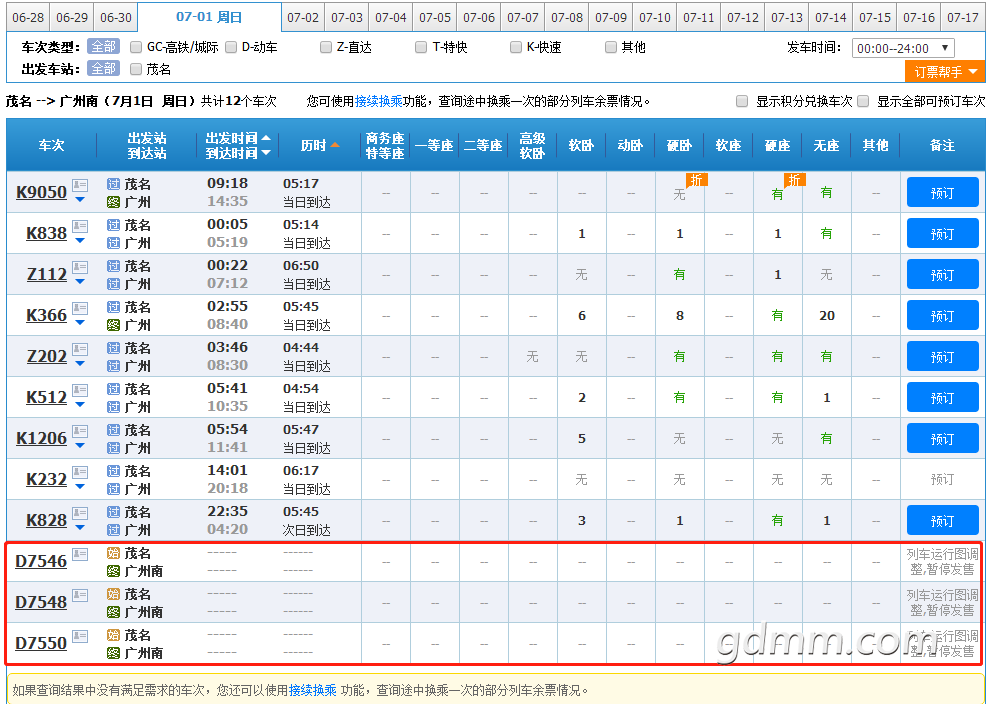Tick the K-快速 train type checkbox

click(516, 47)
